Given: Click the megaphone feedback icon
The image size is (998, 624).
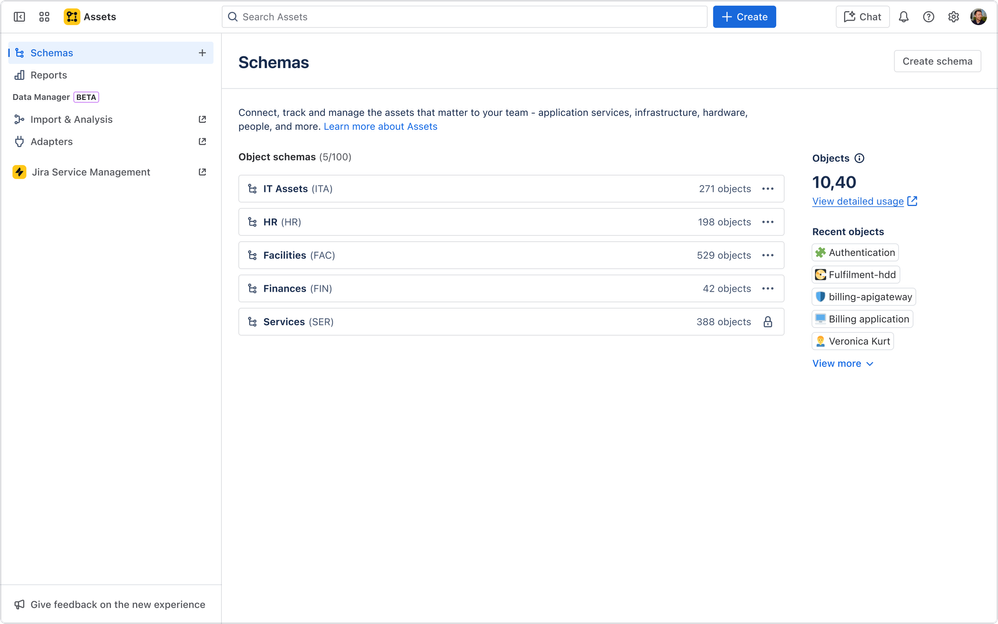Looking at the screenshot, I should click(19, 604).
